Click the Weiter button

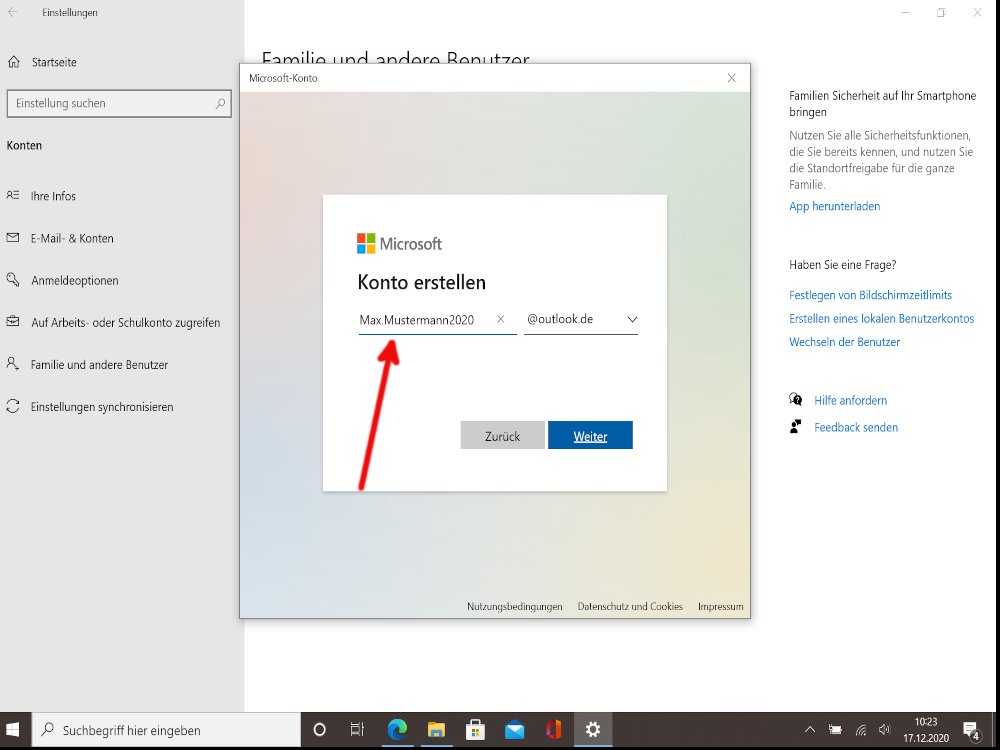pos(590,436)
